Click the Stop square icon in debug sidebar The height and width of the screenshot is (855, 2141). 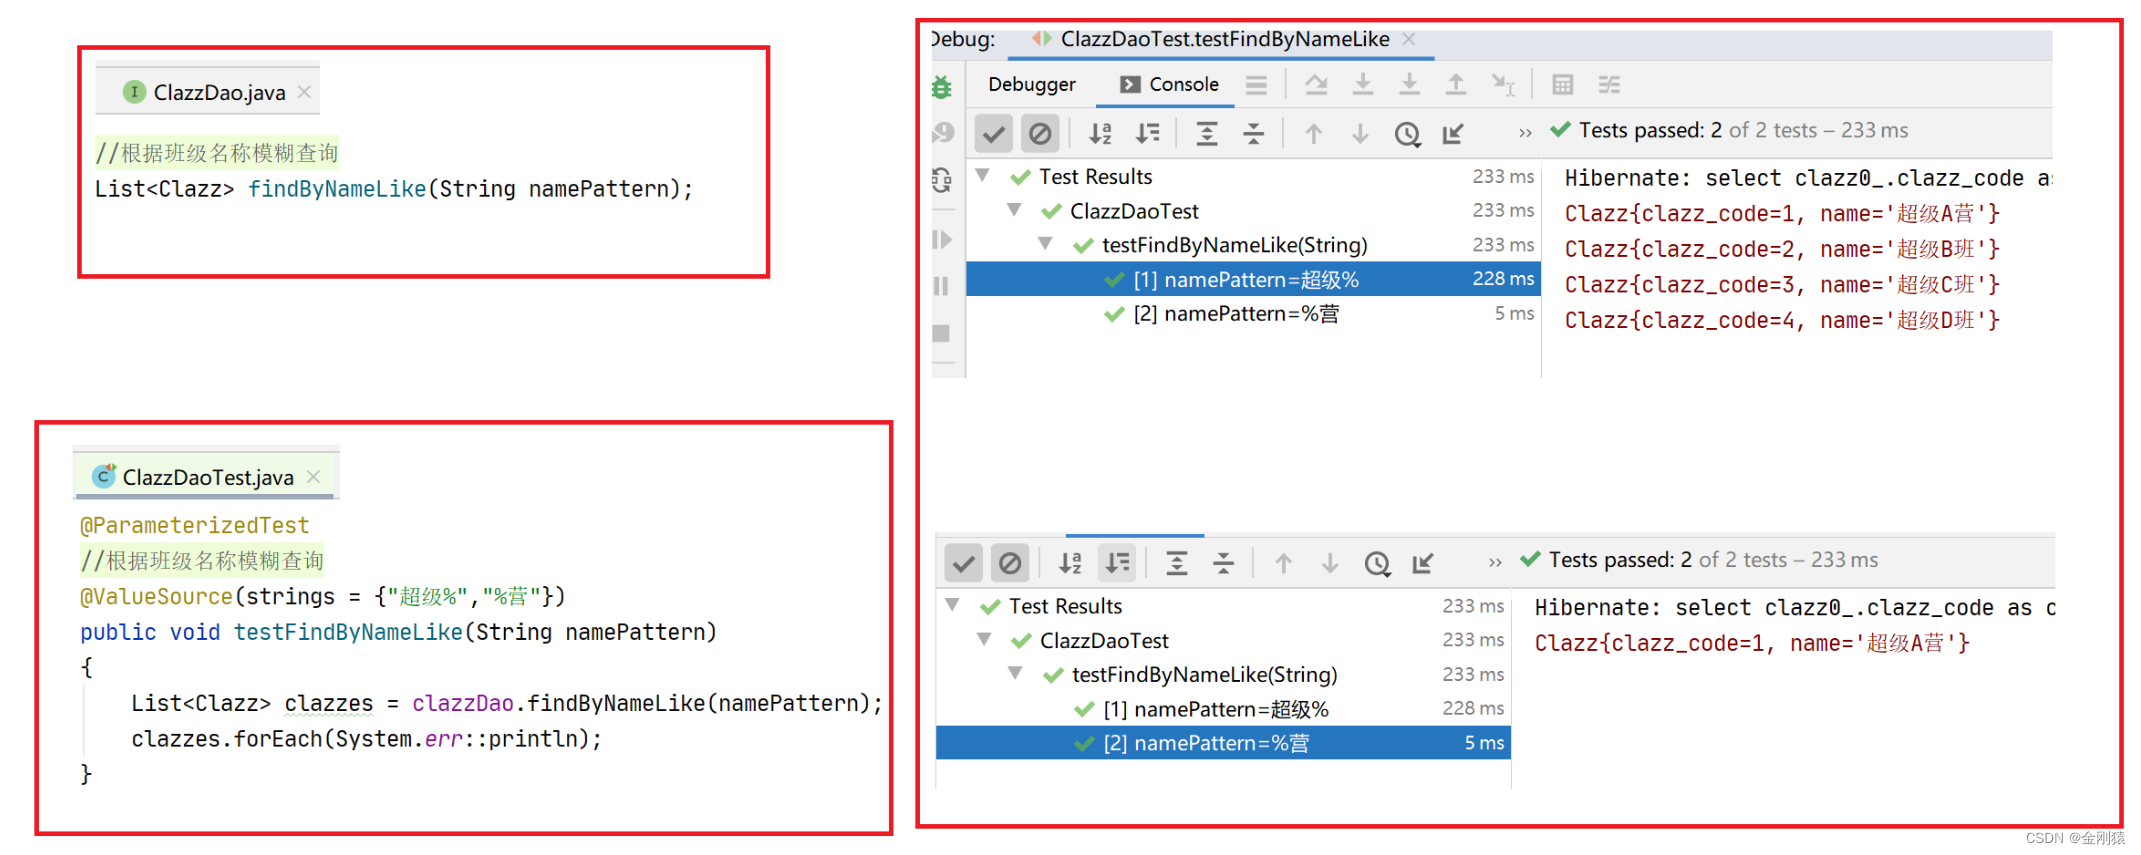942,333
